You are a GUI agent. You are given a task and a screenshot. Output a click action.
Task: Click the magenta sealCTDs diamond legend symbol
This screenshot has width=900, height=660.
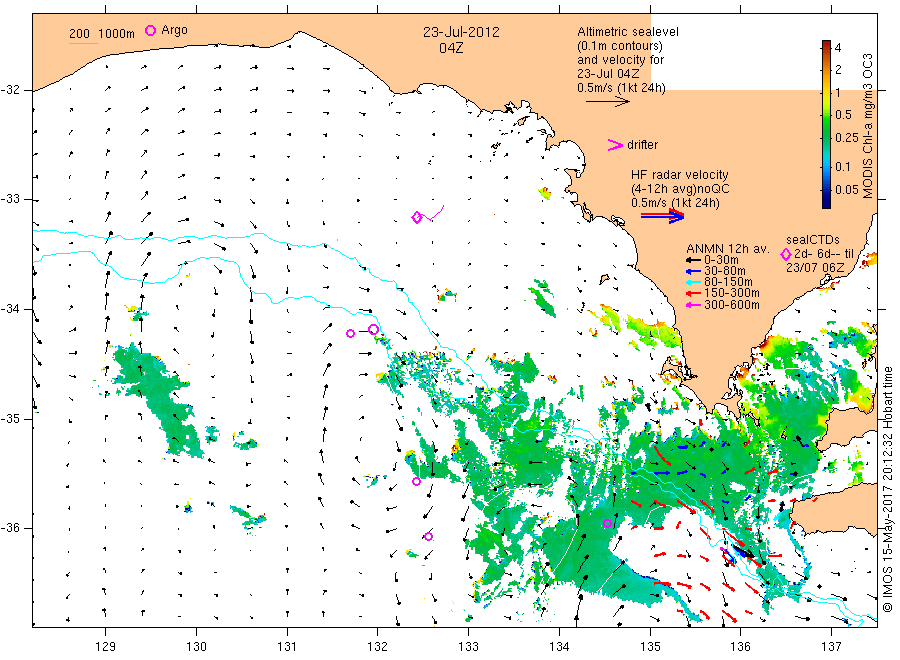(786, 254)
